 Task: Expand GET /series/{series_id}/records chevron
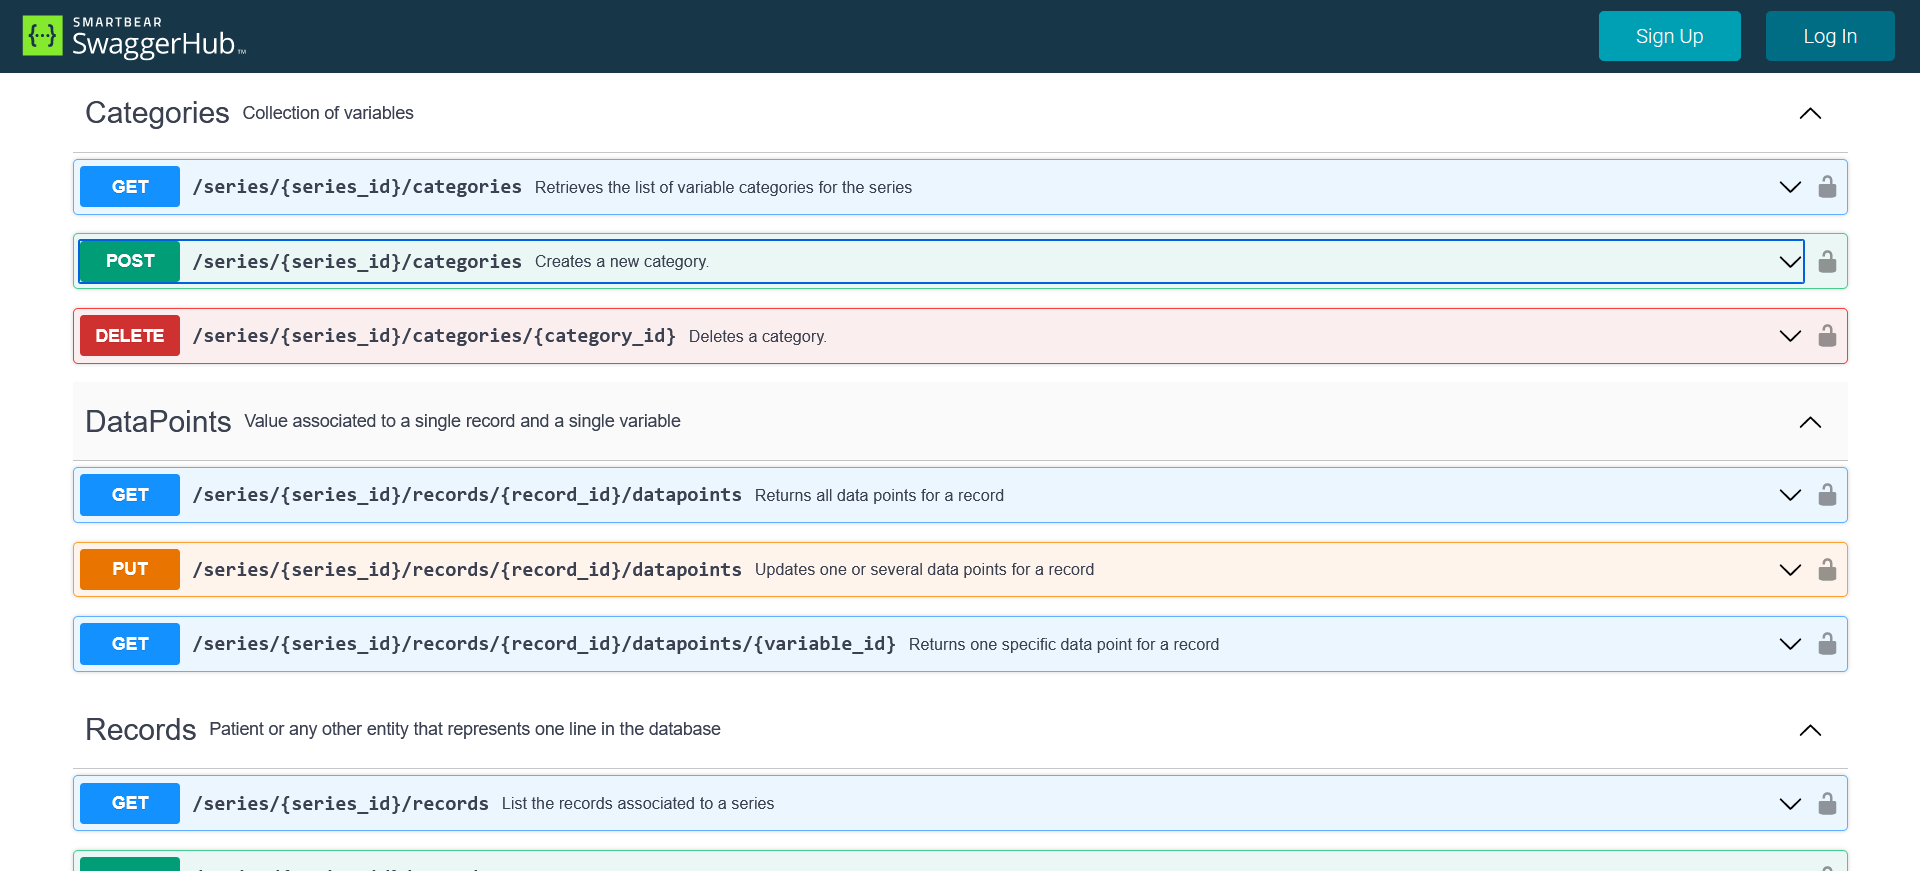[x=1790, y=804]
